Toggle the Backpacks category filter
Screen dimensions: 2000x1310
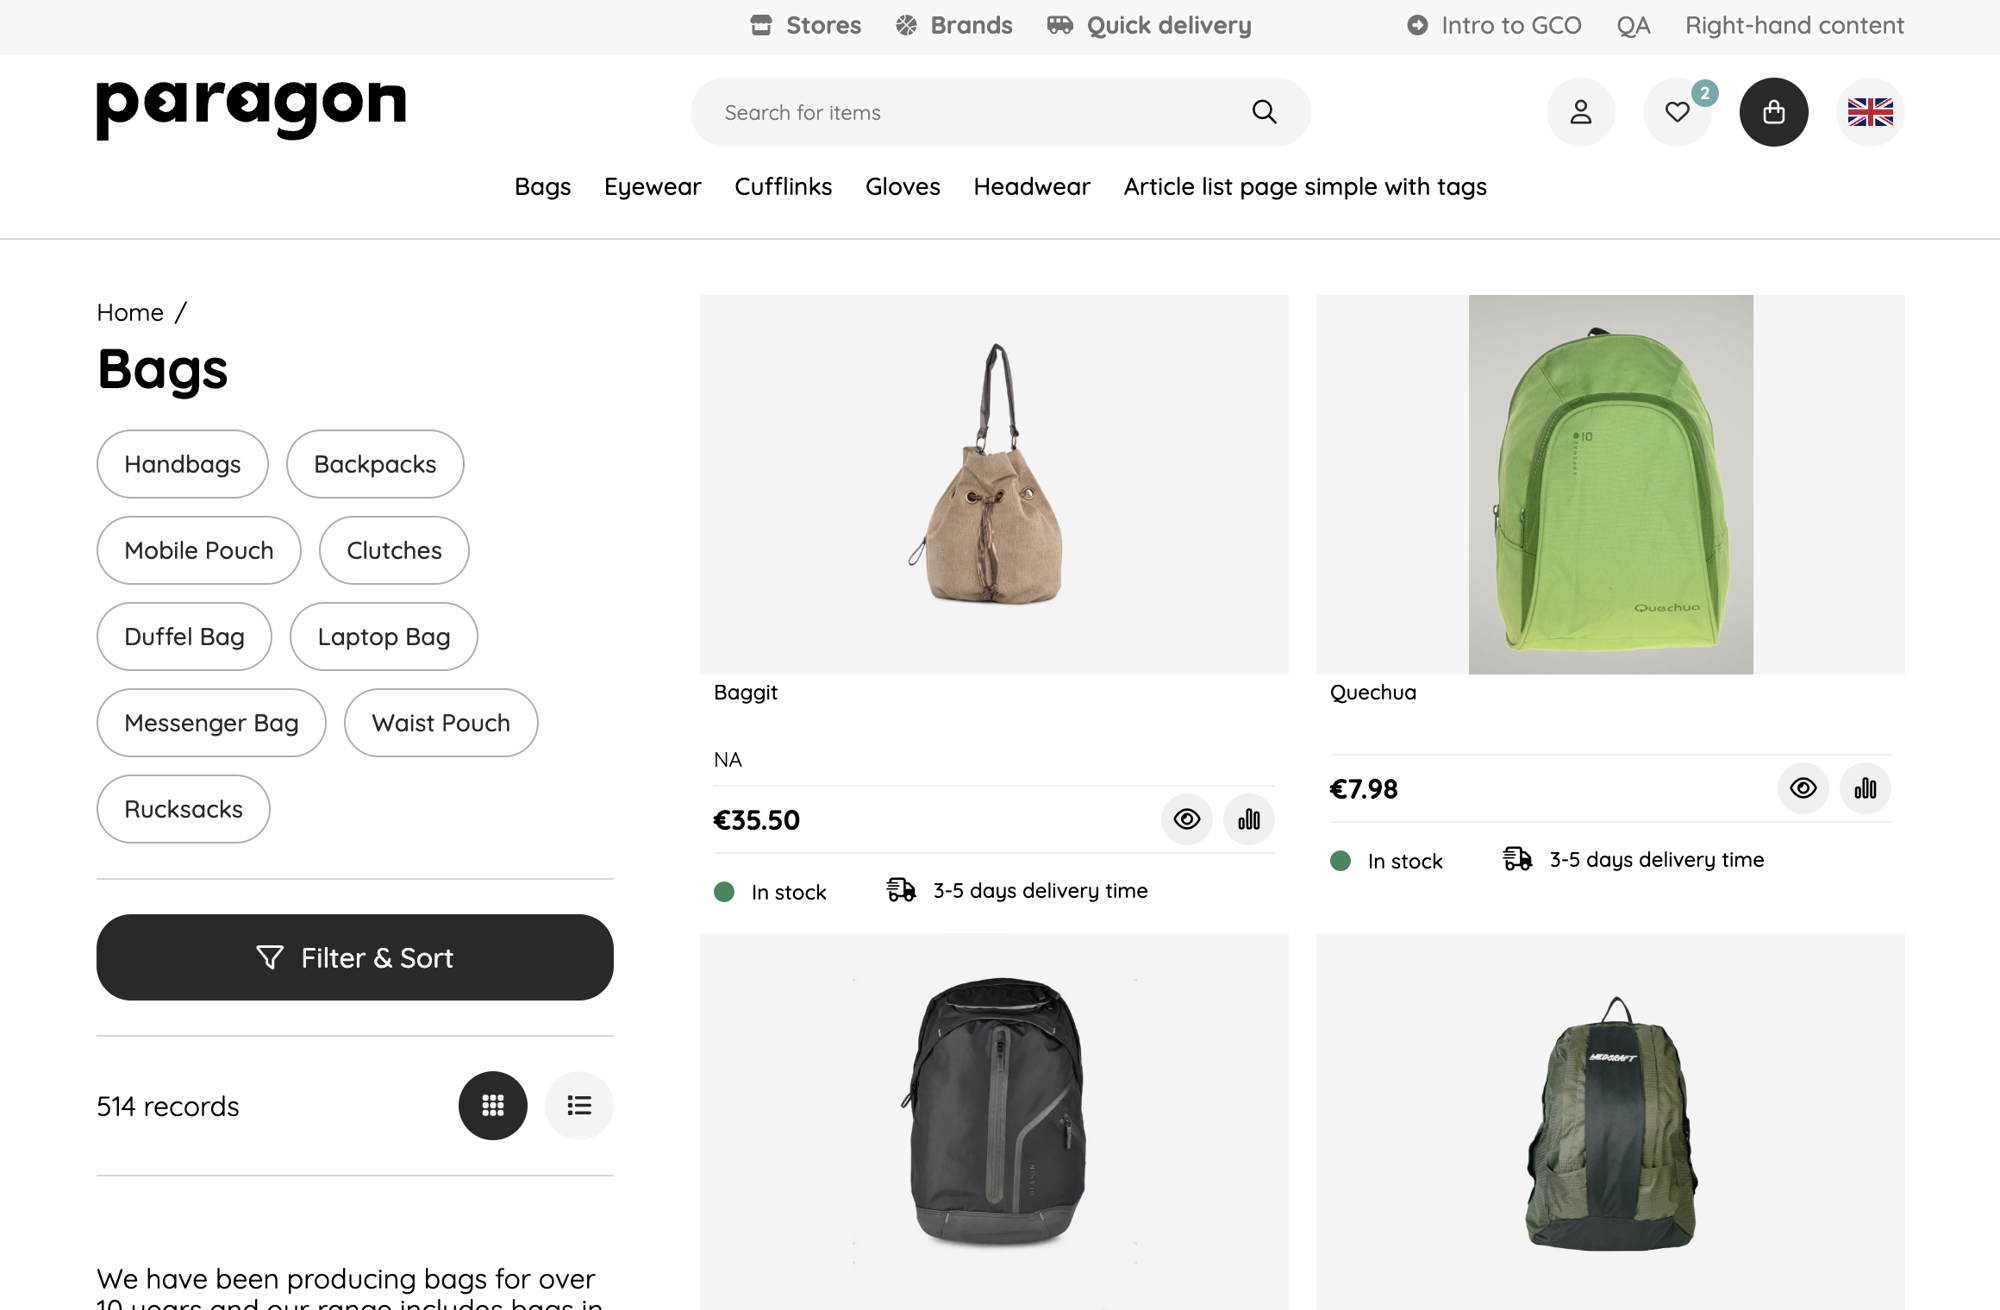click(x=374, y=464)
